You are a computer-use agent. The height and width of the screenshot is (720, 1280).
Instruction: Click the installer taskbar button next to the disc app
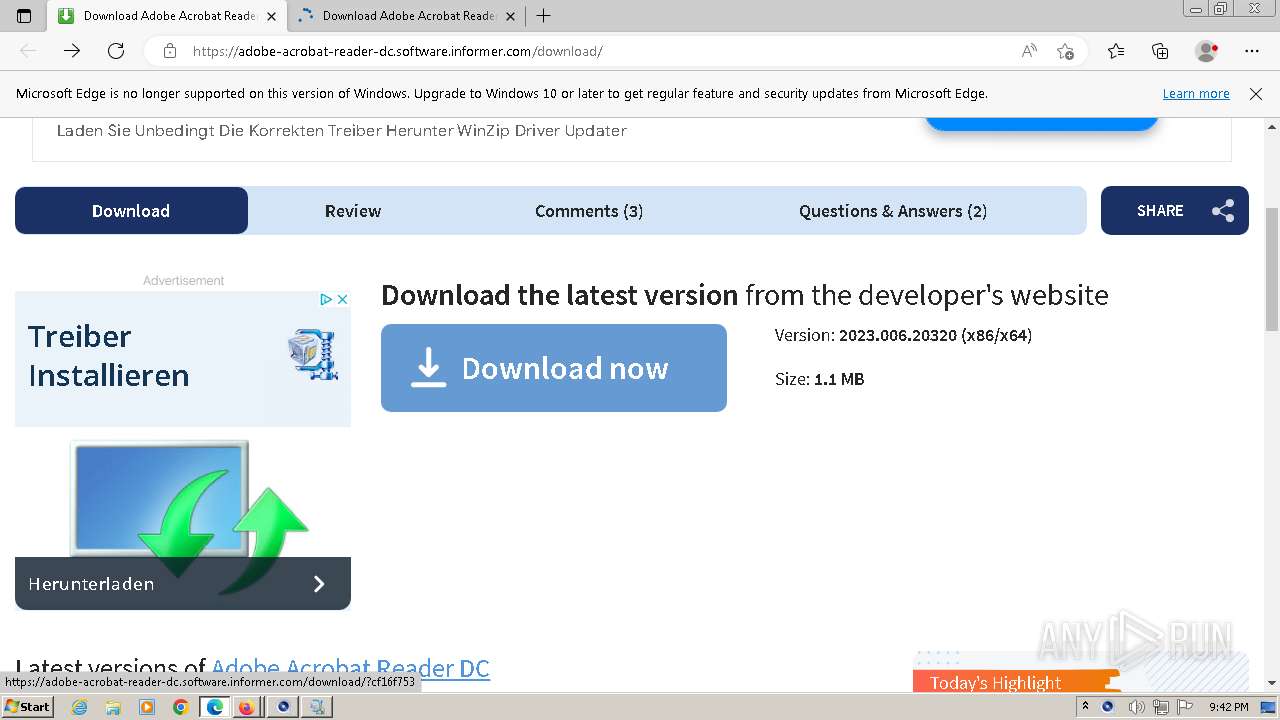click(x=317, y=707)
